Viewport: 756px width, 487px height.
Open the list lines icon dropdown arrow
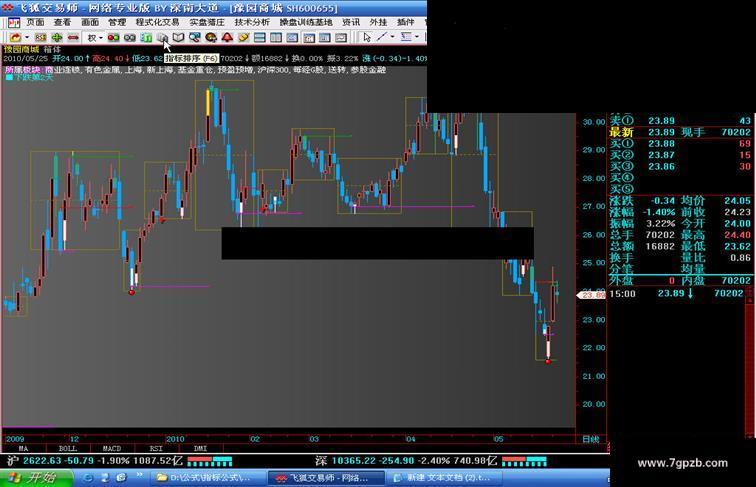pyautogui.click(x=417, y=37)
